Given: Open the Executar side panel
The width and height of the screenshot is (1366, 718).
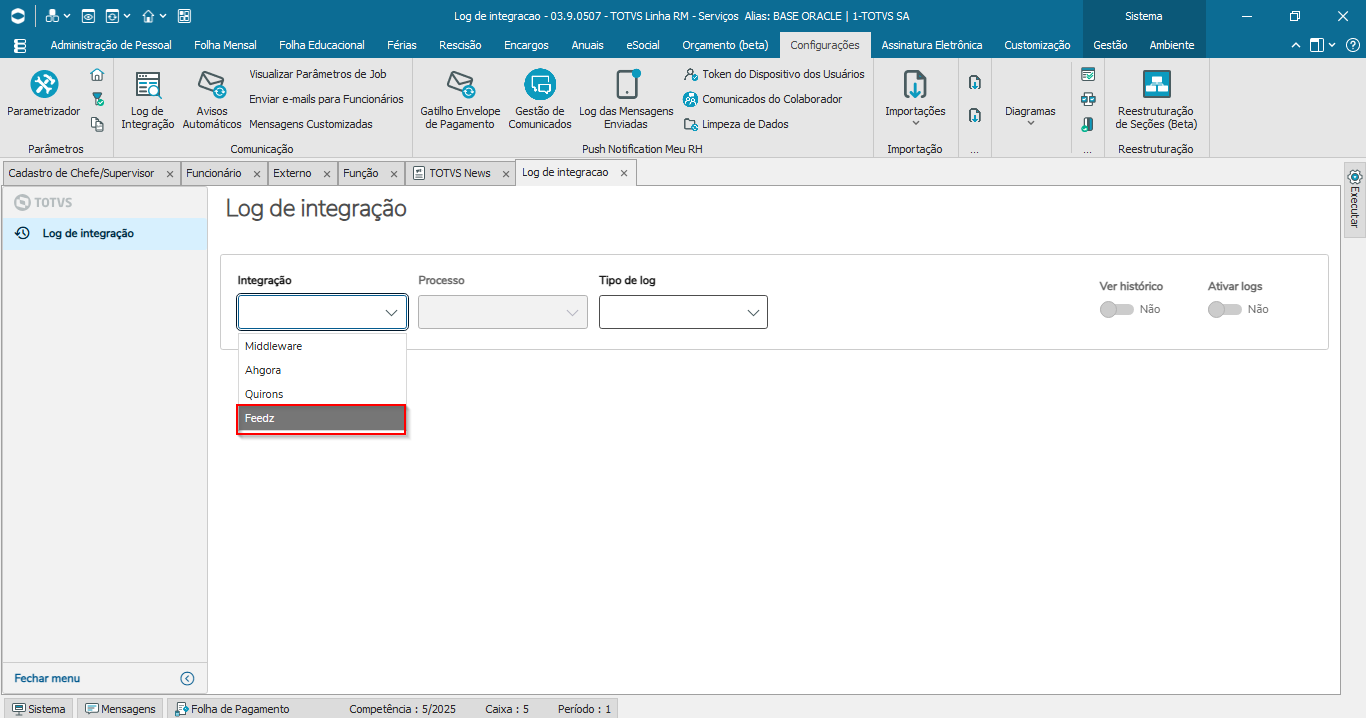Looking at the screenshot, I should pyautogui.click(x=1355, y=199).
